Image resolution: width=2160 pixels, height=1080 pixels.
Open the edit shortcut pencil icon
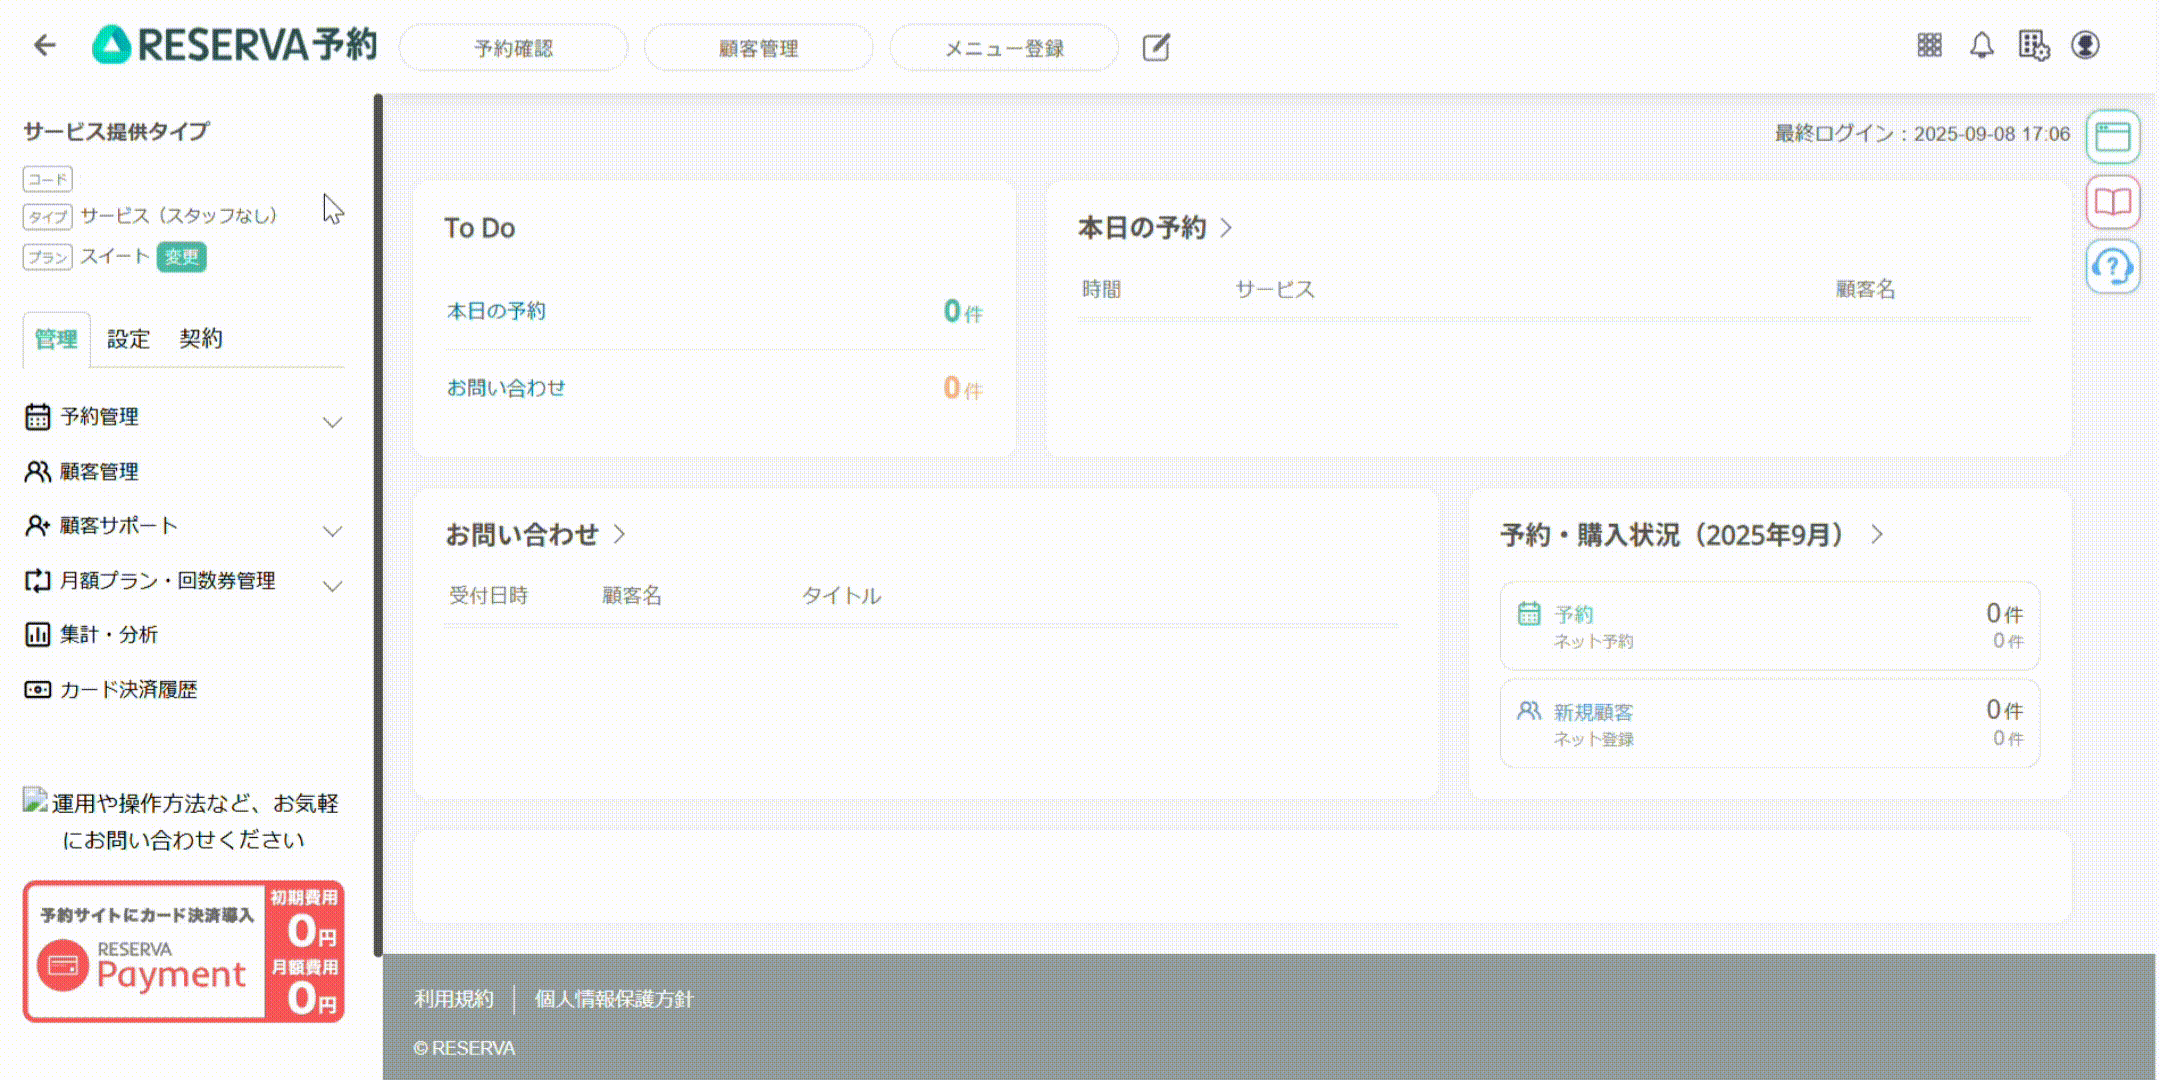(x=1156, y=47)
